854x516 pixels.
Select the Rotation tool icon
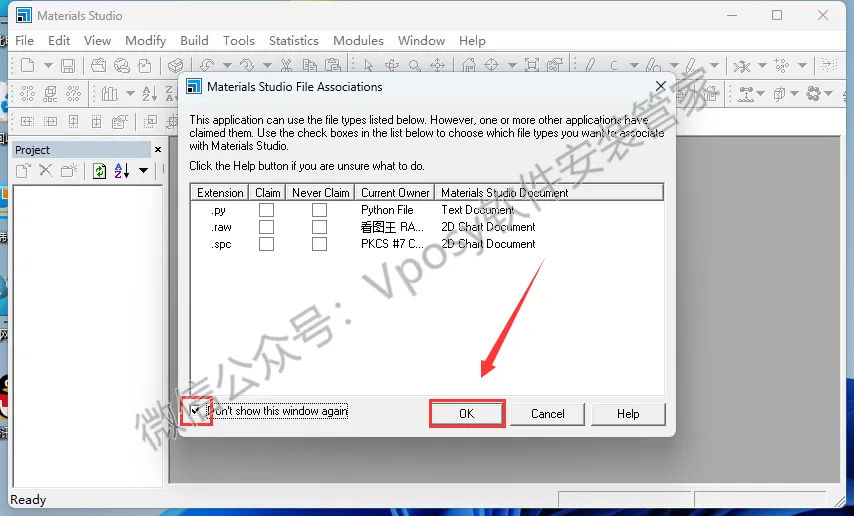(392, 66)
